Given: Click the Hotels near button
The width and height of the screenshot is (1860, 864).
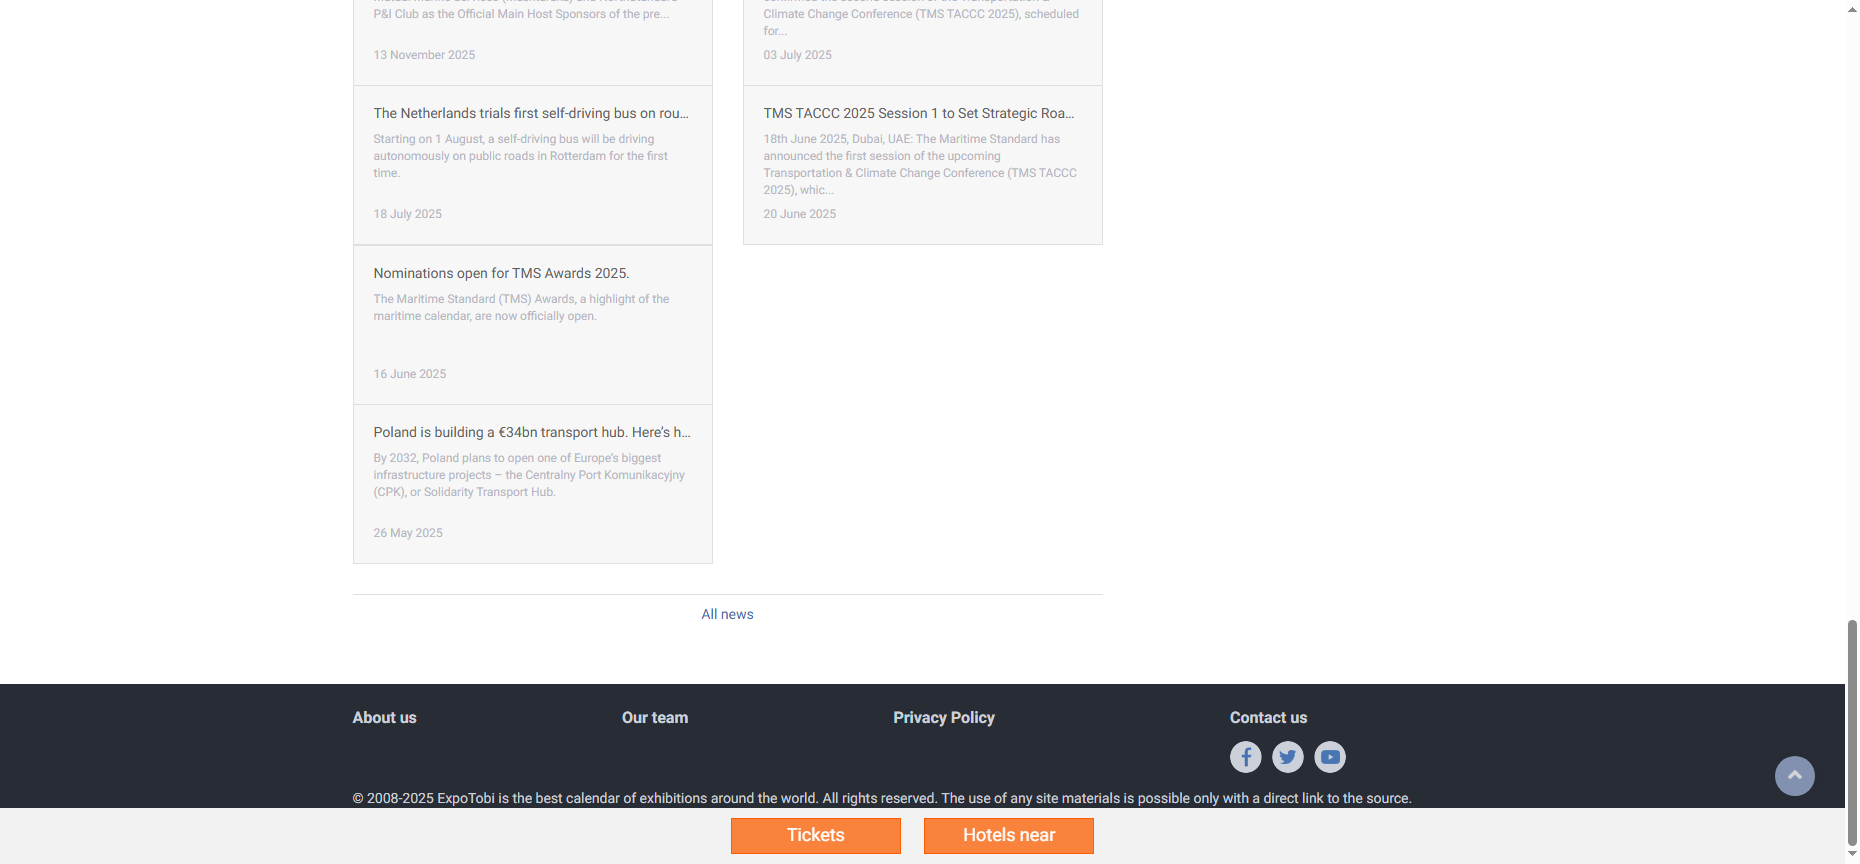Looking at the screenshot, I should tap(1008, 835).
